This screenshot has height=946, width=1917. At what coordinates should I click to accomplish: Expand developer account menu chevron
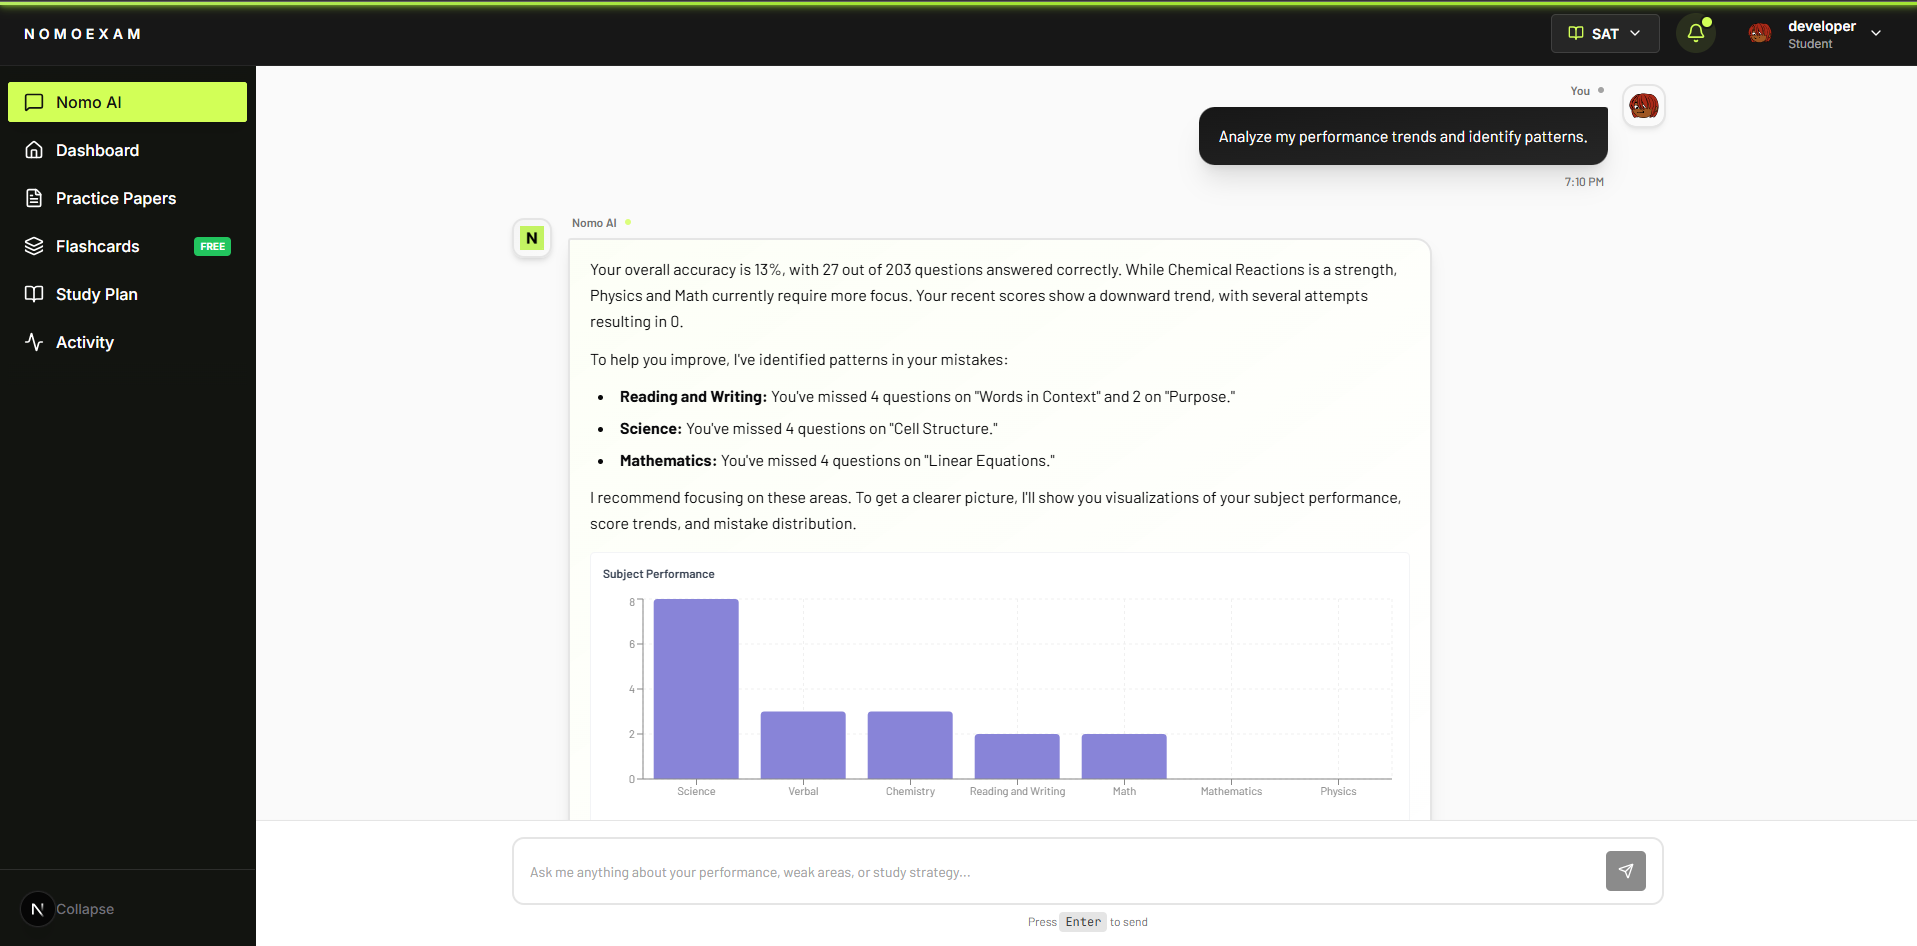pyautogui.click(x=1876, y=33)
